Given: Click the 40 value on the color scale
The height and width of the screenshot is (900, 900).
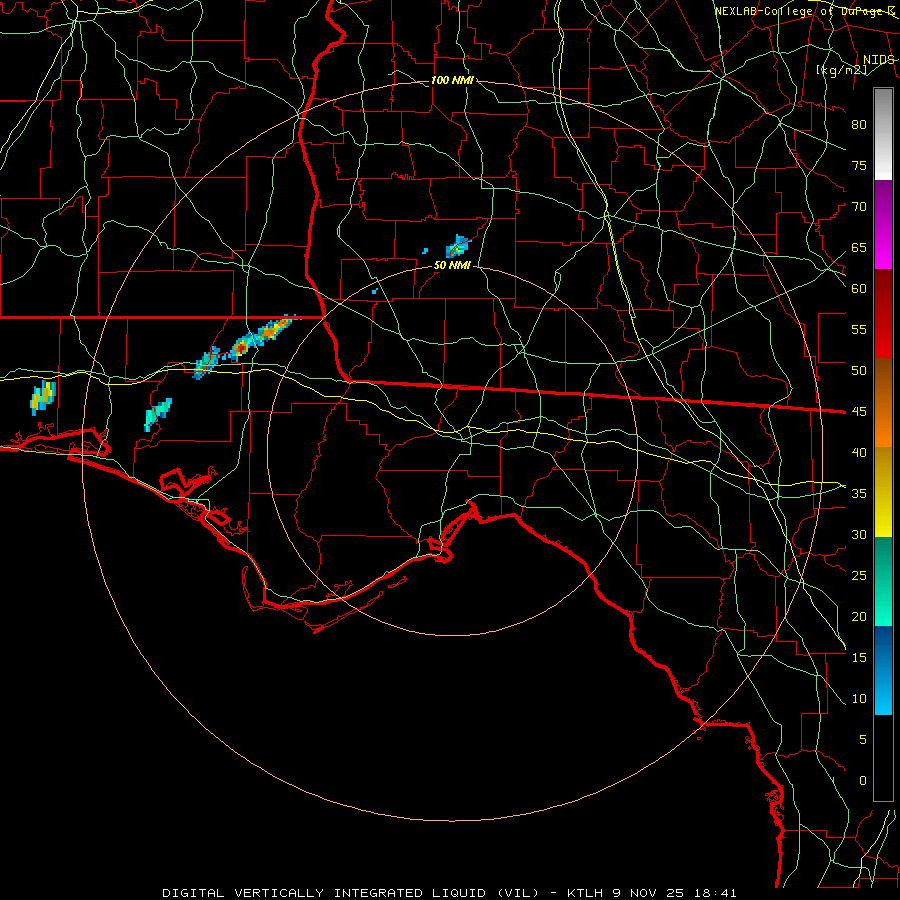Looking at the screenshot, I should tap(859, 453).
